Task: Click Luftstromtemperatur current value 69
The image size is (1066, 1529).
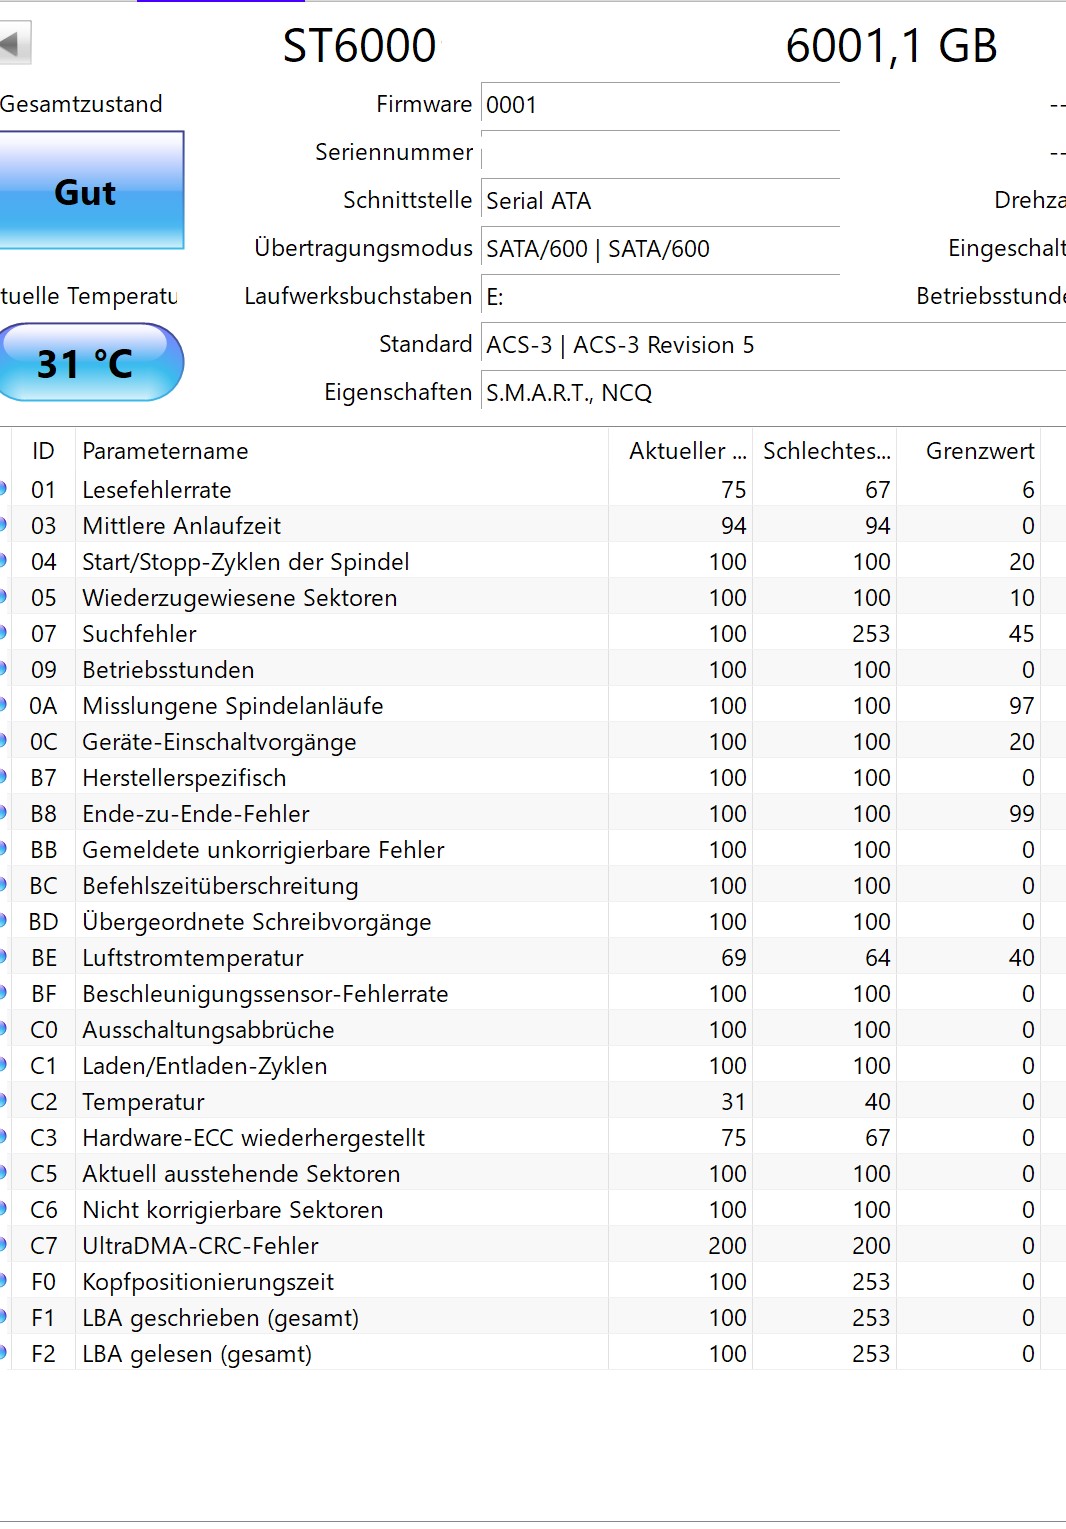Action: (733, 958)
